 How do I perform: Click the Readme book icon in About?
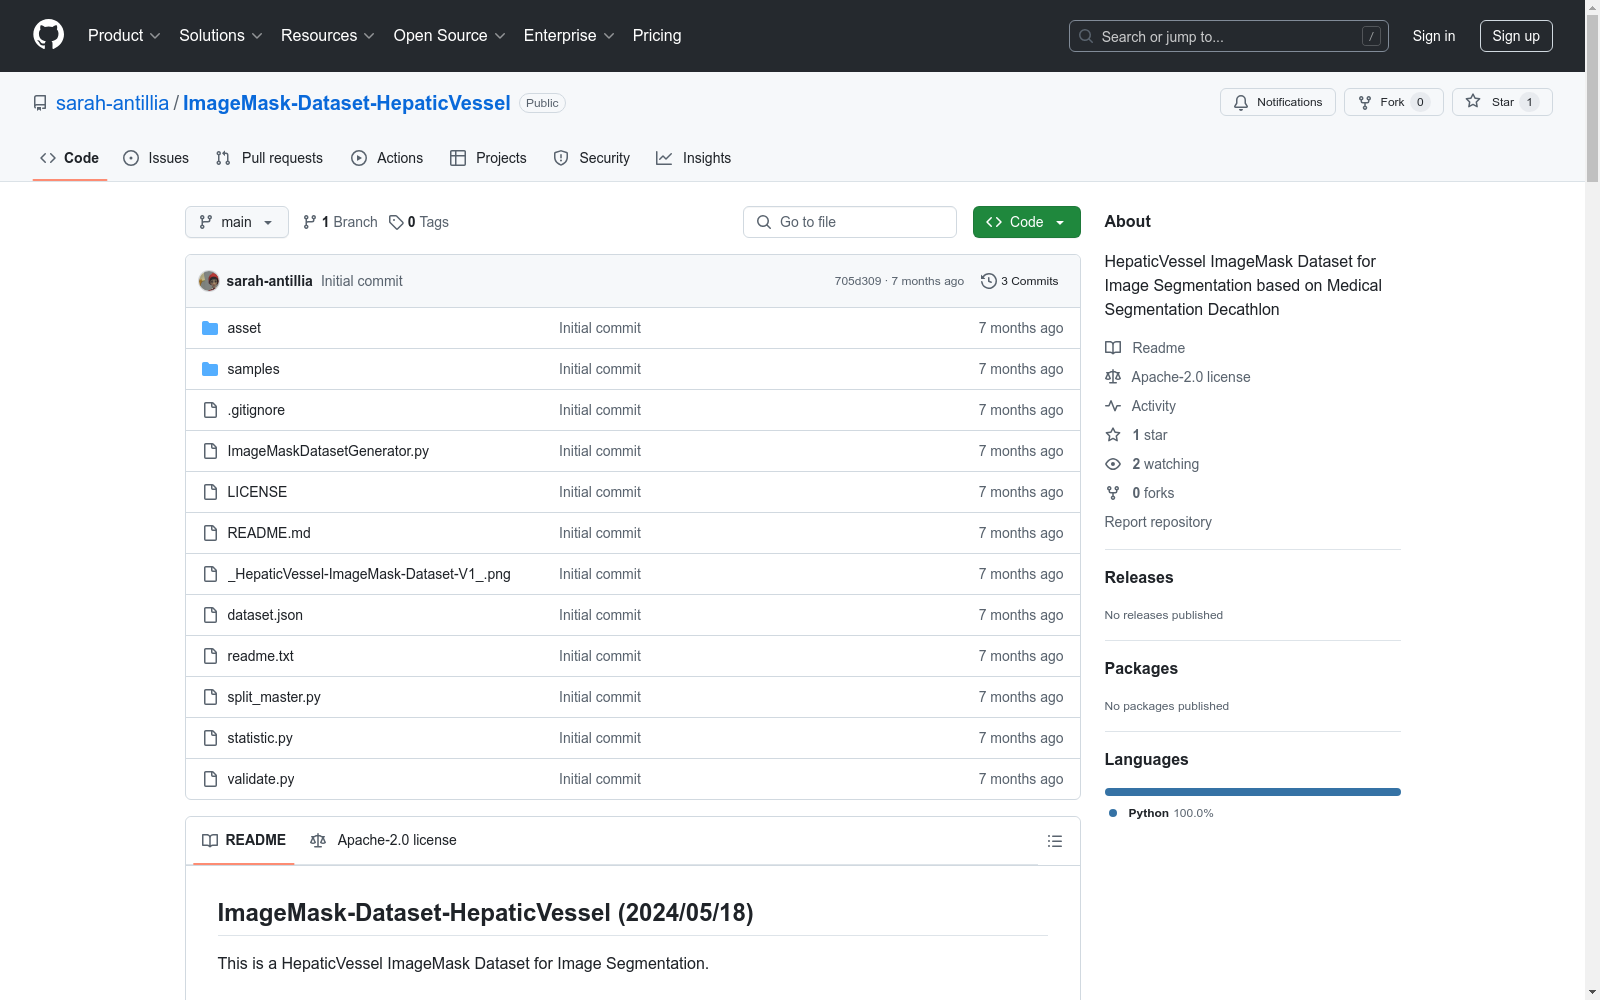click(1113, 348)
